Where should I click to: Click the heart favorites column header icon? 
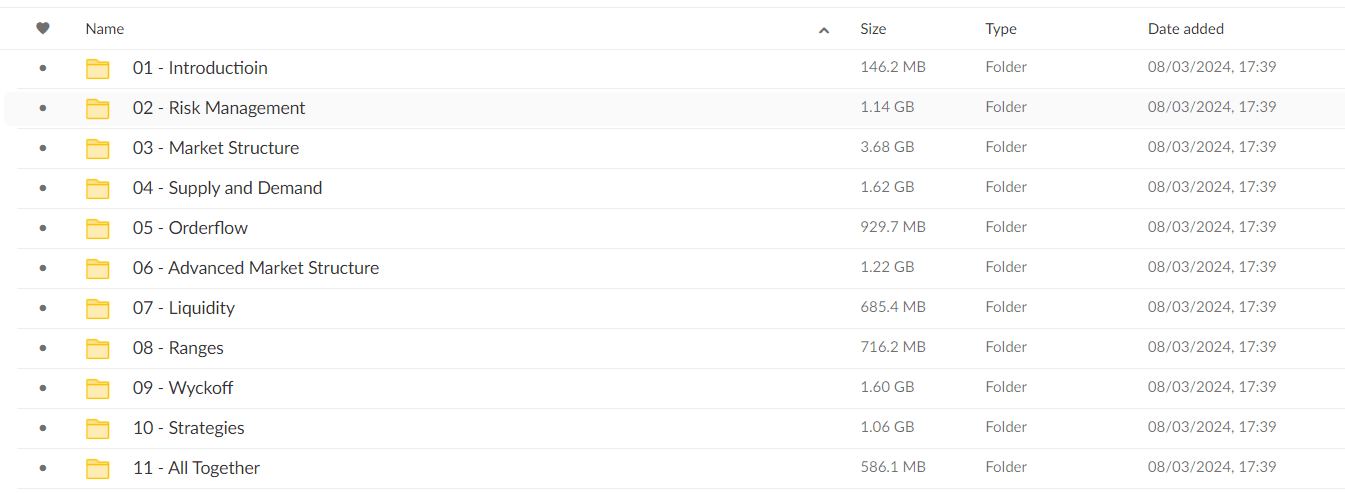[42, 29]
